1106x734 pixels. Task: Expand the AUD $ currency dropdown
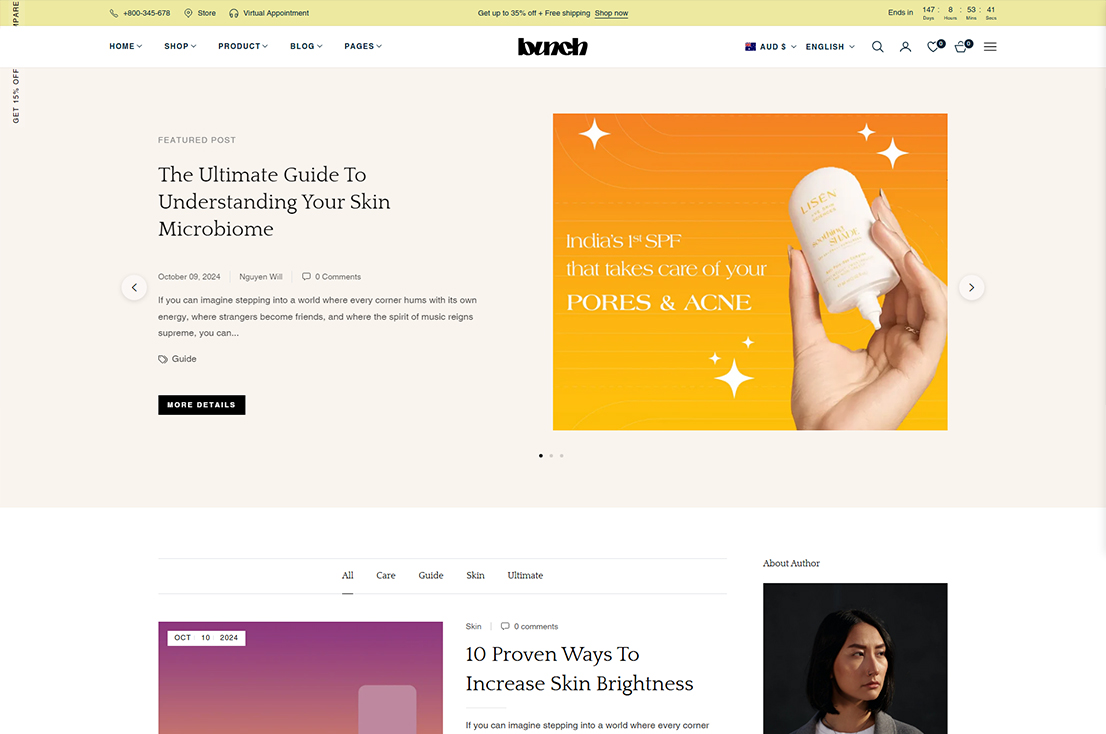[771, 47]
